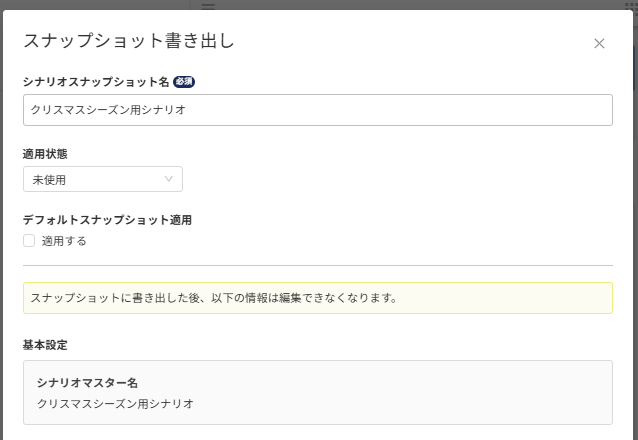Click the デフォルトスナップショット適用 label
This screenshot has width=638, height=440.
(107, 220)
